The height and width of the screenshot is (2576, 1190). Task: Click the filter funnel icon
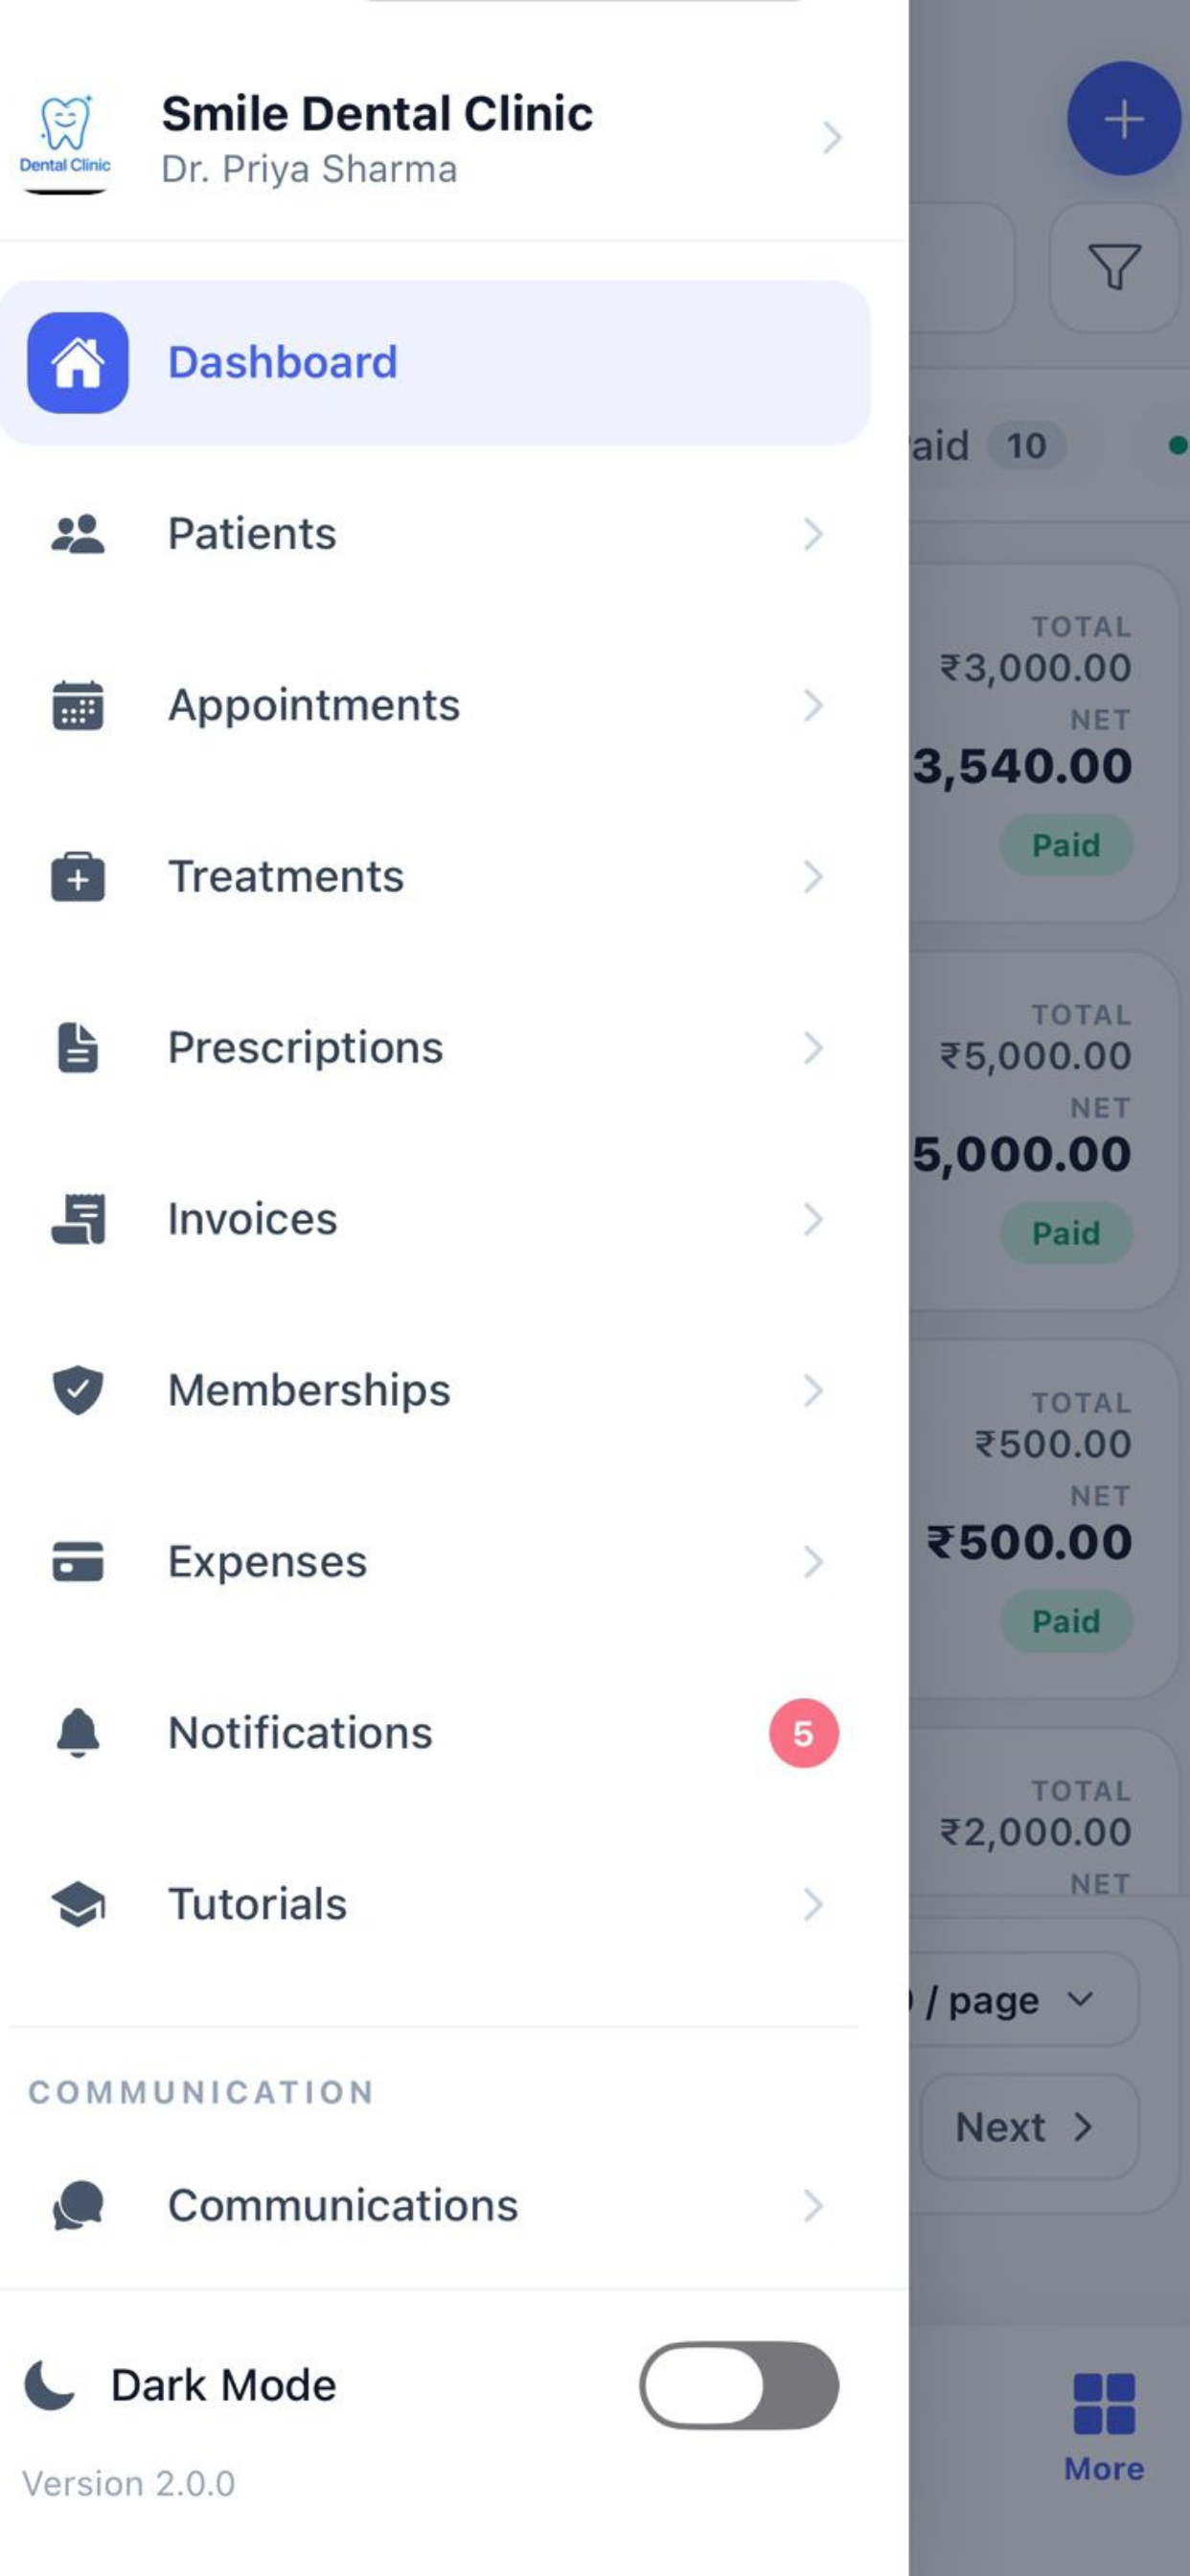[x=1114, y=267]
